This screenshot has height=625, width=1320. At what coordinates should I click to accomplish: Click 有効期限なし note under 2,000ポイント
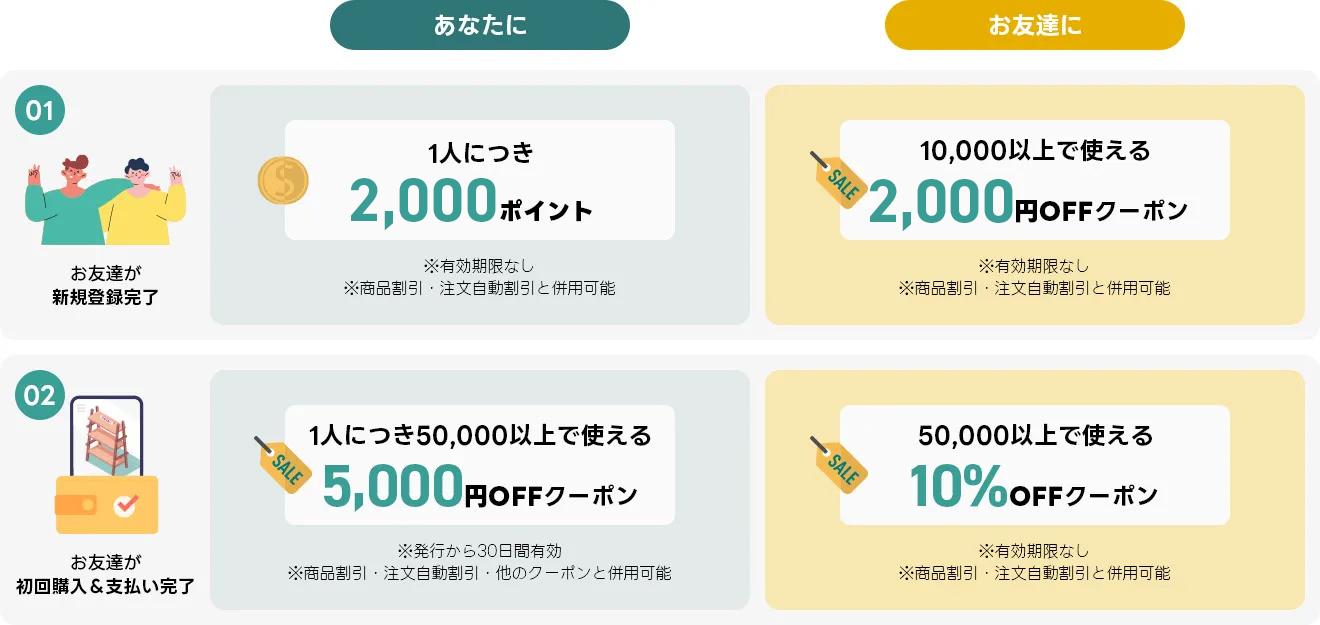tap(479, 266)
